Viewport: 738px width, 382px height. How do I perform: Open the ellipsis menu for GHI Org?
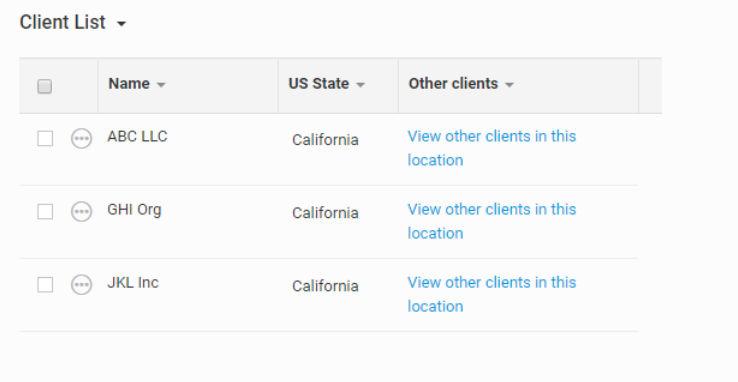81,212
